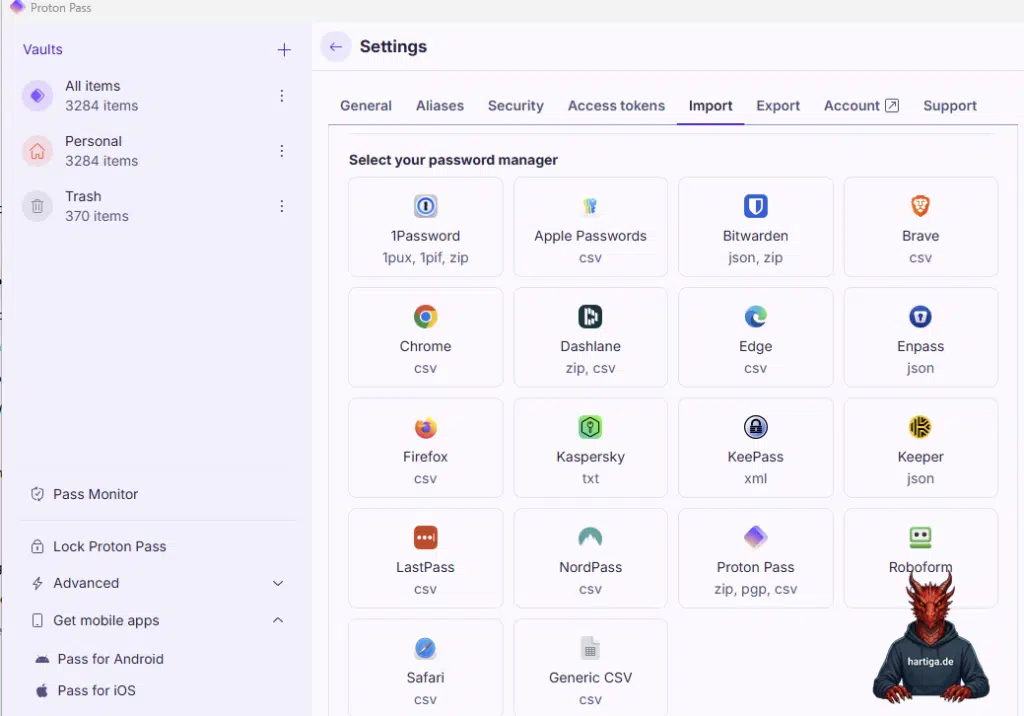1024x716 pixels.
Task: Open the Security tab
Action: pos(516,106)
